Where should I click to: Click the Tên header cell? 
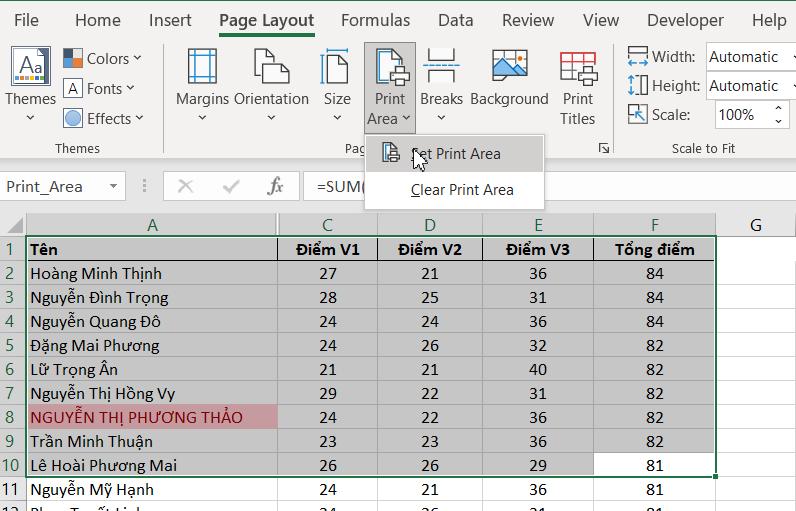[x=152, y=249]
